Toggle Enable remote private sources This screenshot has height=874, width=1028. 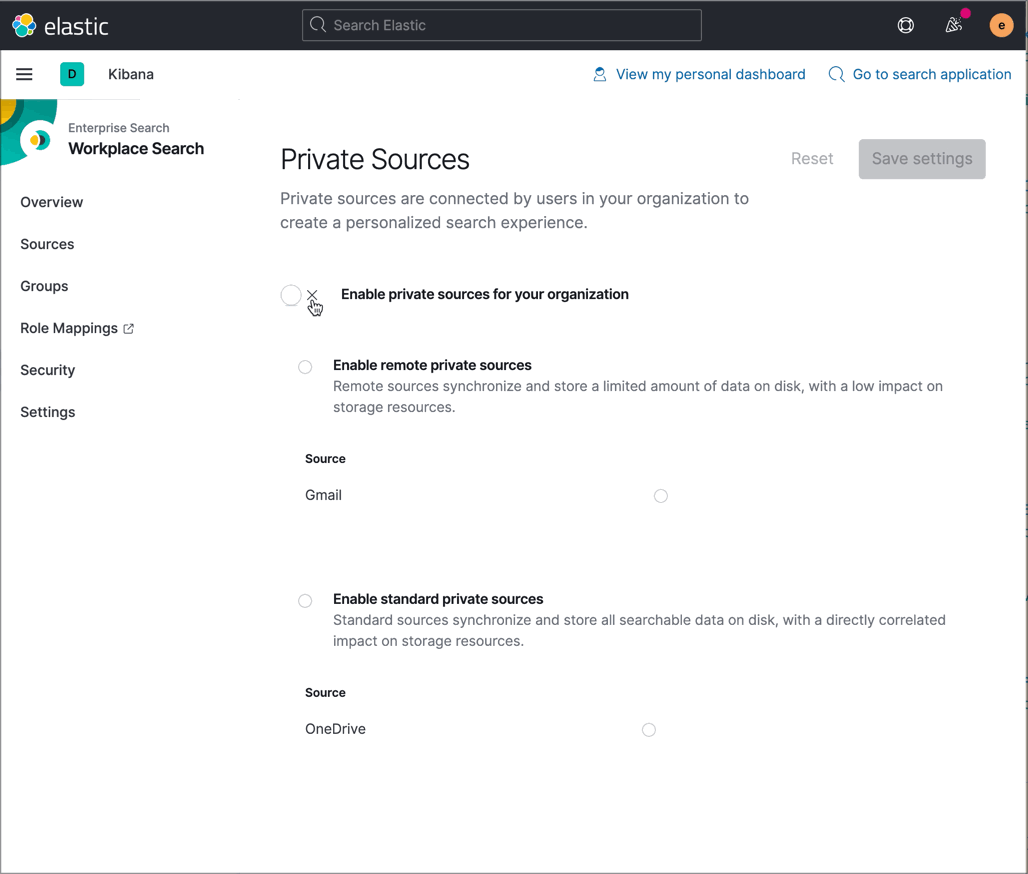click(305, 367)
